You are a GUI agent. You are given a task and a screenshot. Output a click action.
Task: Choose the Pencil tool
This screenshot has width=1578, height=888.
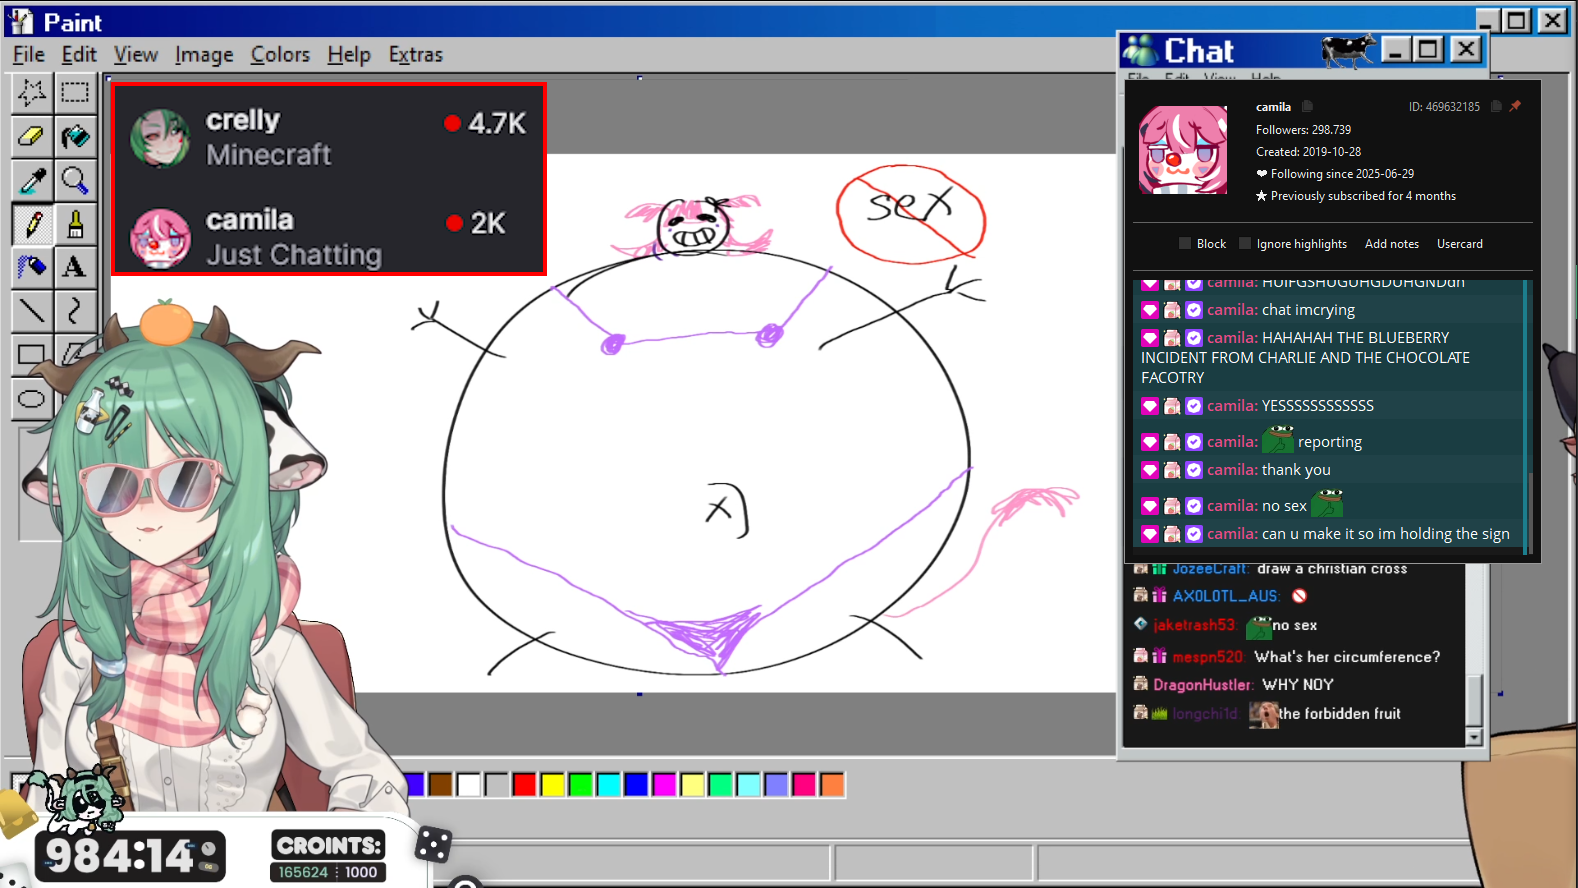(x=32, y=224)
